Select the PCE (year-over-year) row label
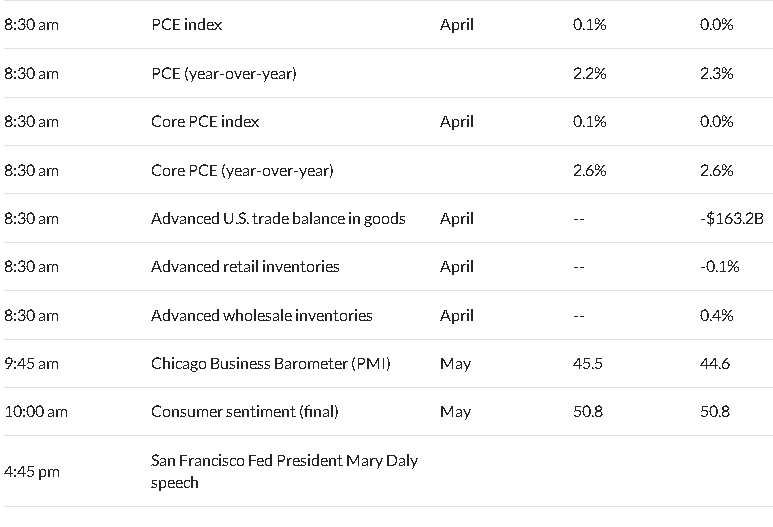 pyautogui.click(x=224, y=73)
